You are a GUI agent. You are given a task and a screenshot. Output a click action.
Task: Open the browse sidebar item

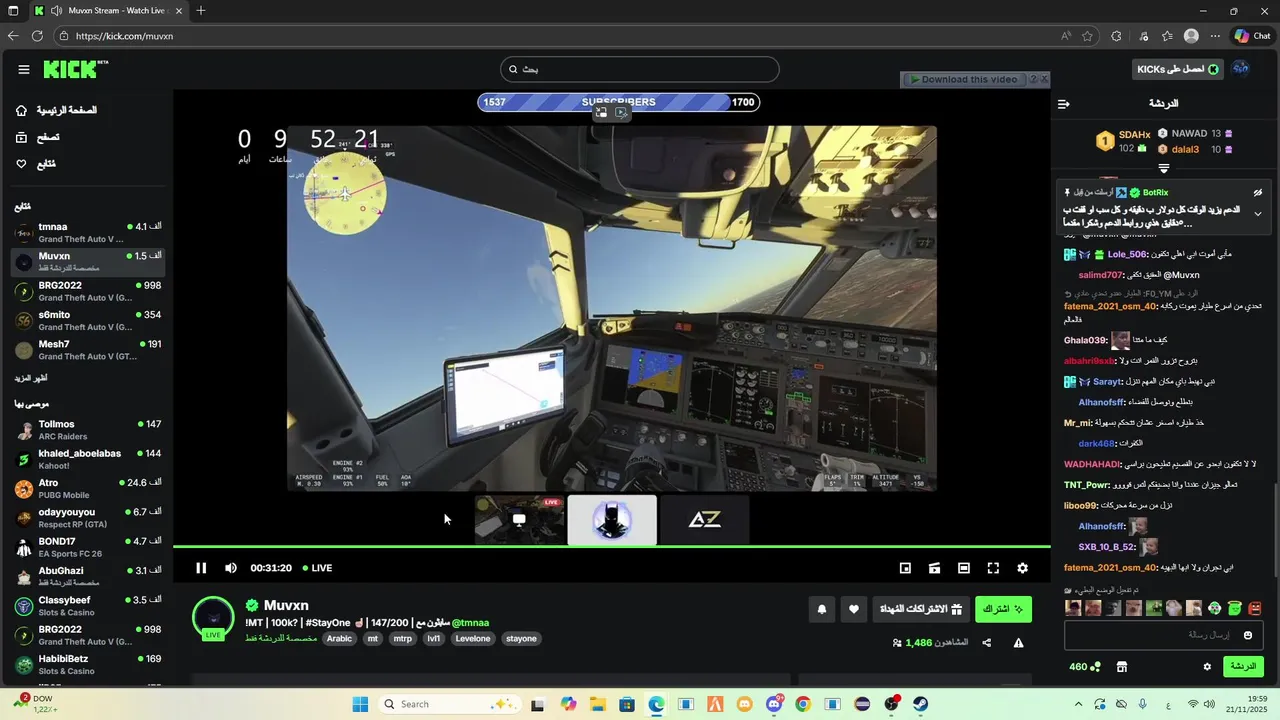38,137
